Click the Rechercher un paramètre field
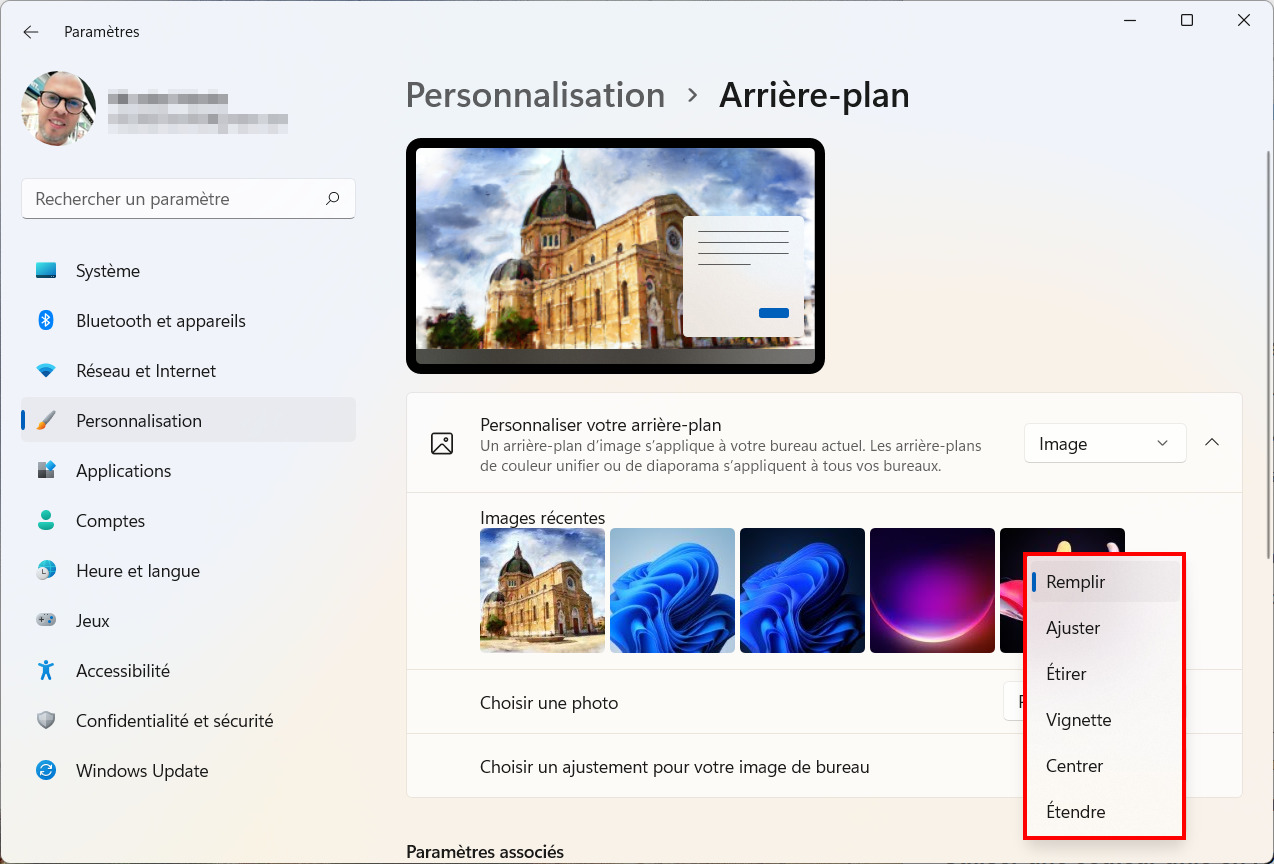The image size is (1274, 864). (x=188, y=199)
